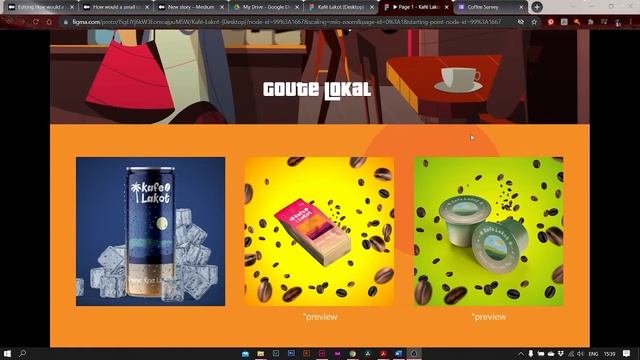Open Google Chrome from the taskbar

(x=353, y=353)
